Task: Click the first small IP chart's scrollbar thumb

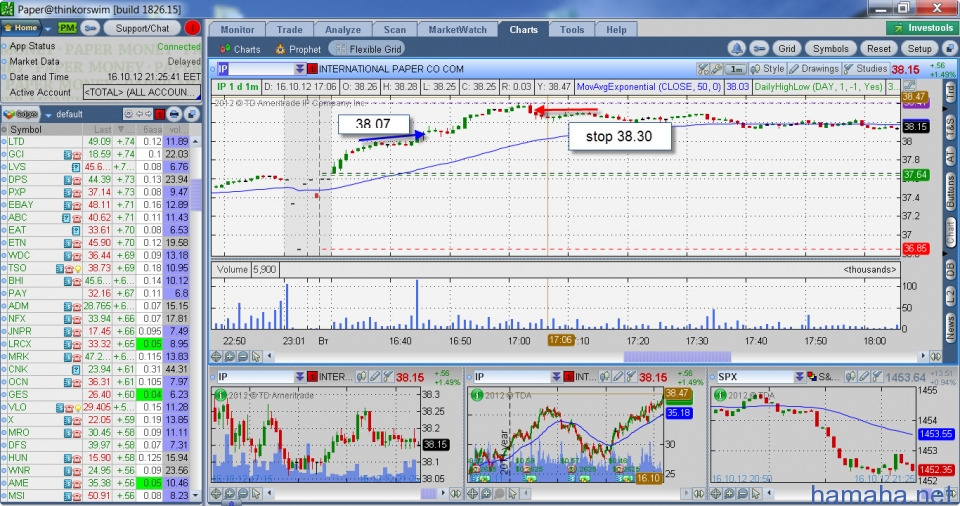Action: pos(429,493)
